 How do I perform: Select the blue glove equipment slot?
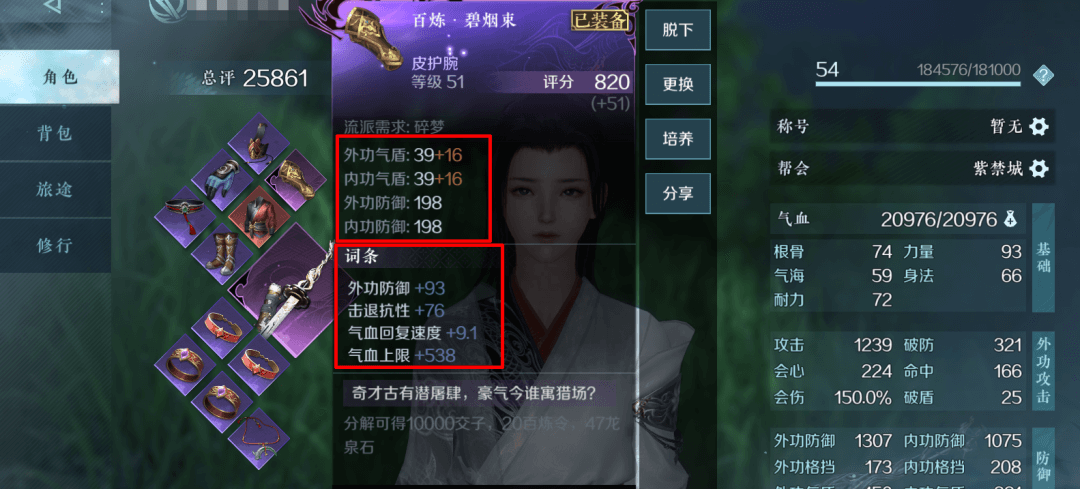[222, 180]
